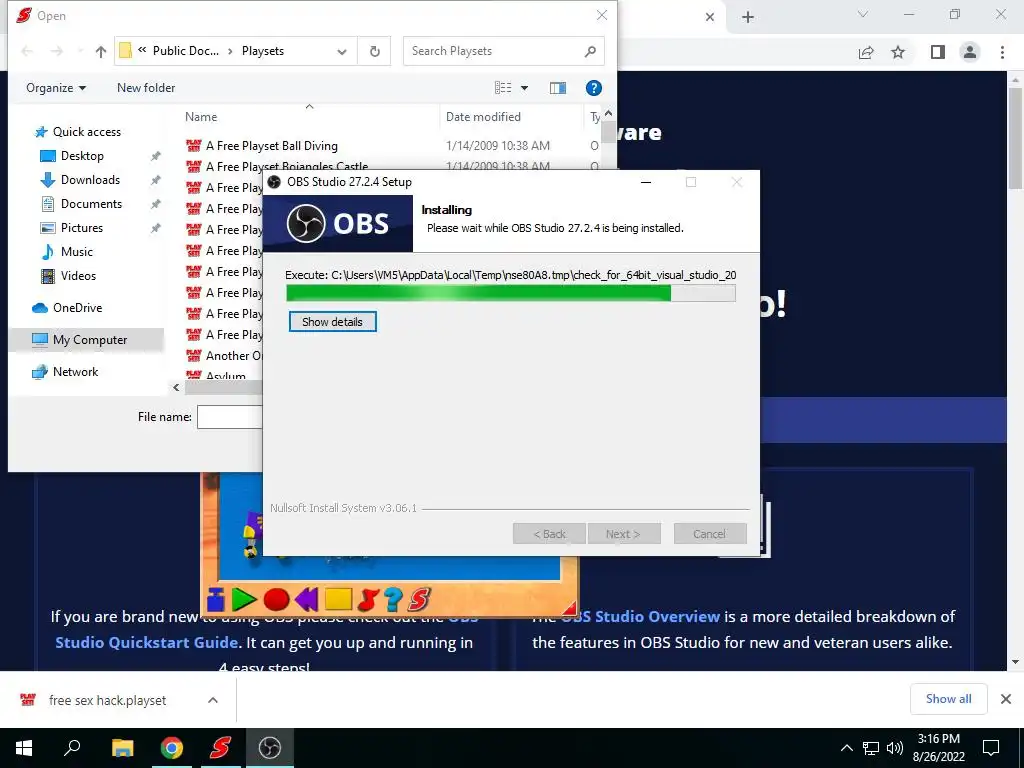Viewport: 1024px width, 768px height.
Task: Open Chrome three-dot menu
Action: click(1002, 52)
